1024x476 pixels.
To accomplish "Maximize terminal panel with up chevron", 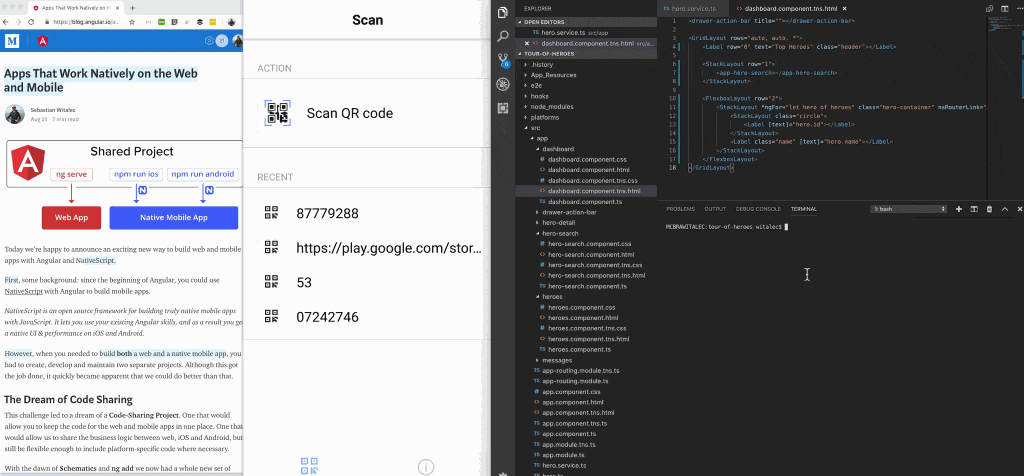I will pyautogui.click(x=1004, y=209).
